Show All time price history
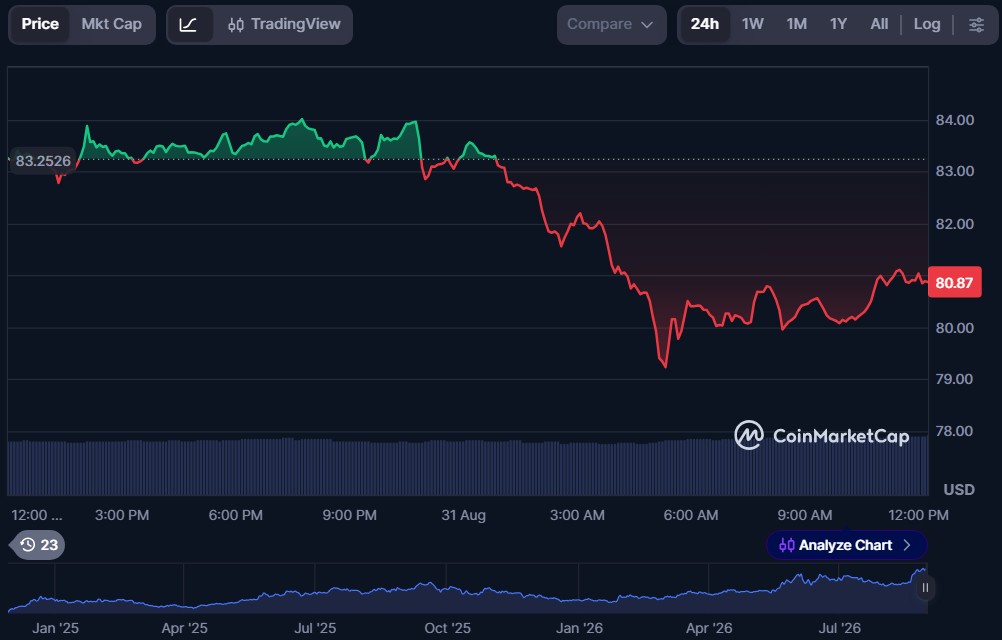Screen dimensions: 1002x640 pos(879,24)
